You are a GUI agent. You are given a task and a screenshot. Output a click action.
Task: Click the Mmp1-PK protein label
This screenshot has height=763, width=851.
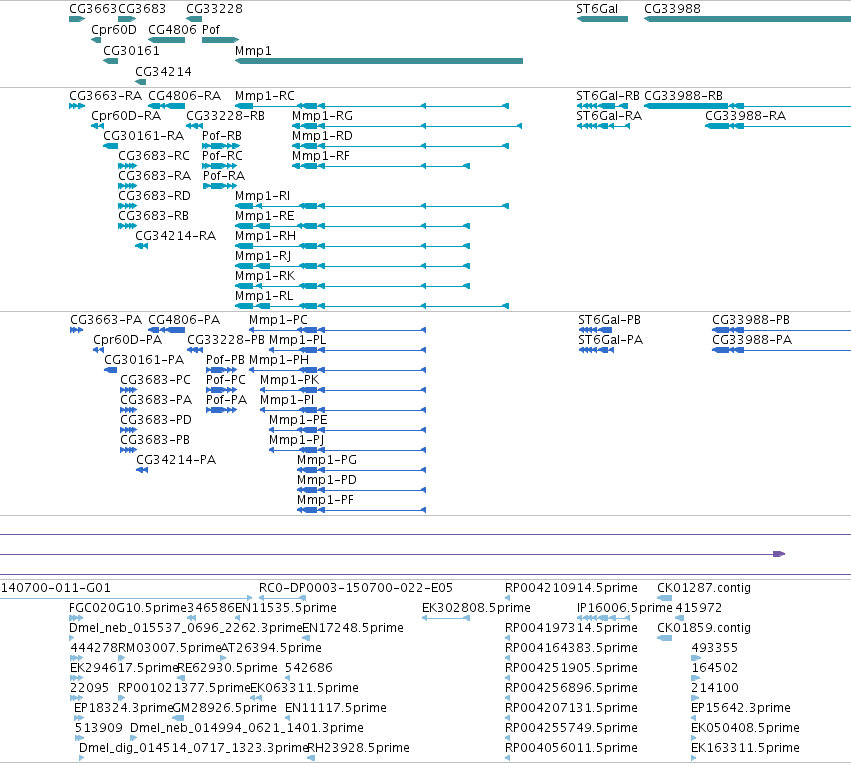click(x=289, y=380)
